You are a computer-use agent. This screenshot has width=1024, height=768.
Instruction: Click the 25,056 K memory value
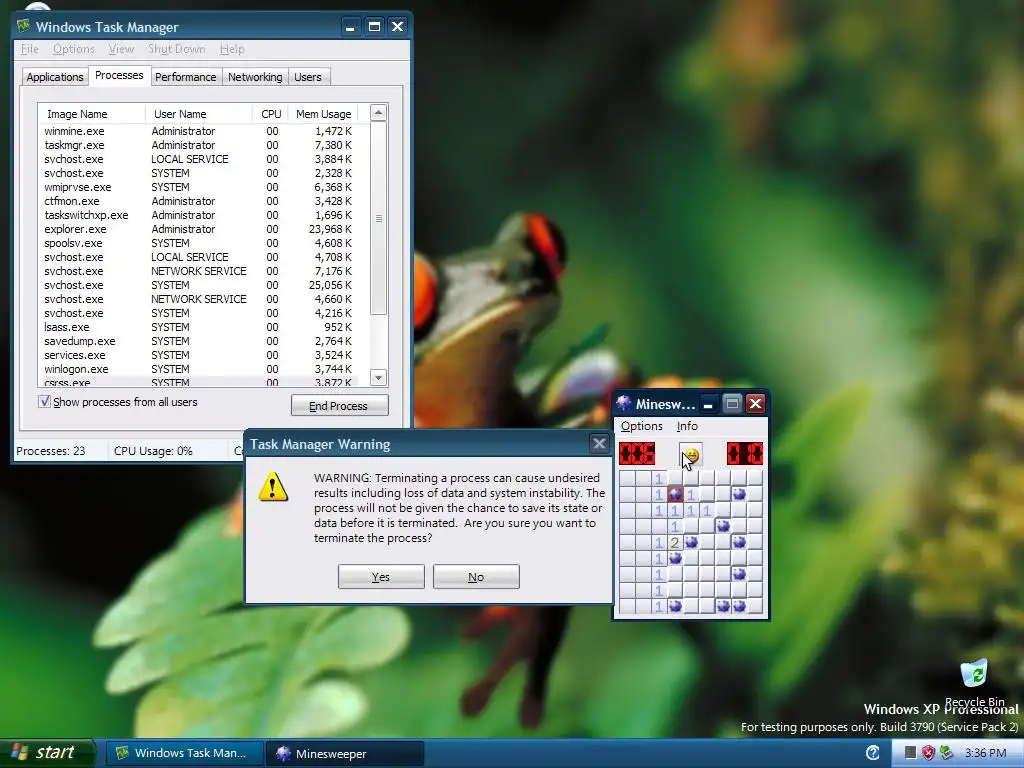pyautogui.click(x=330, y=285)
